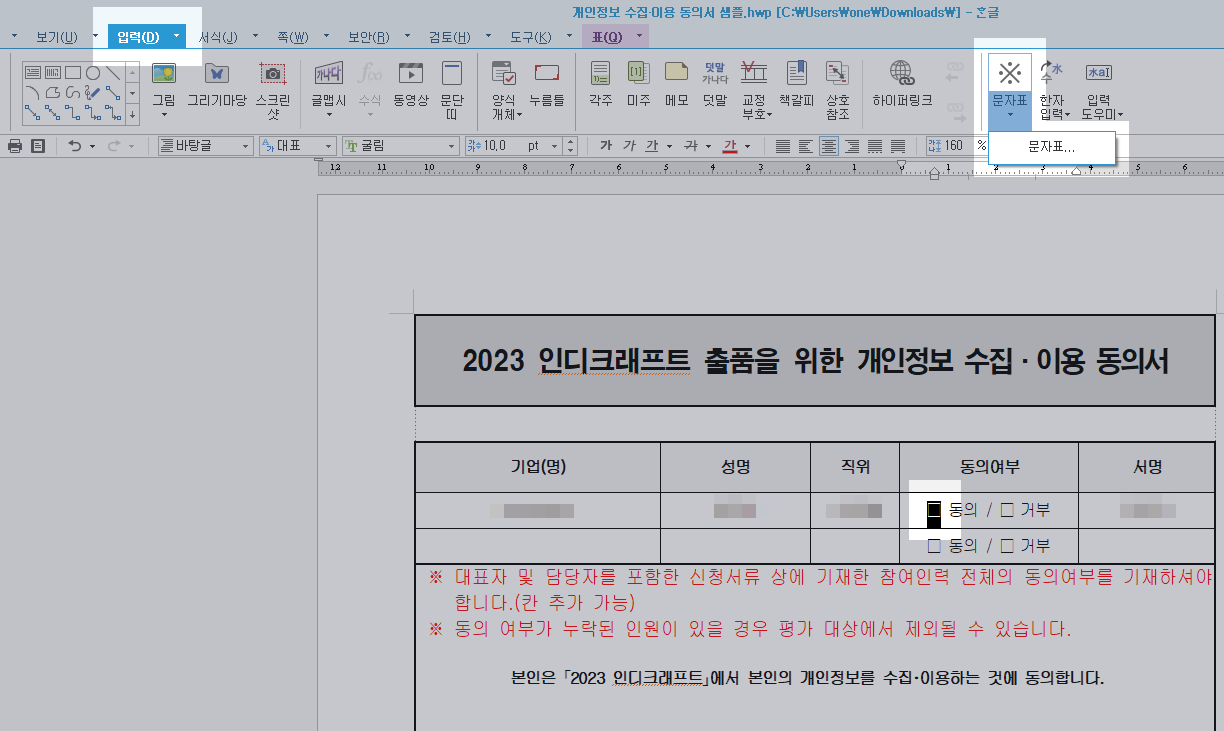Insert a 누름틀 click-here field
This screenshot has width=1224, height=731.
click(x=546, y=85)
